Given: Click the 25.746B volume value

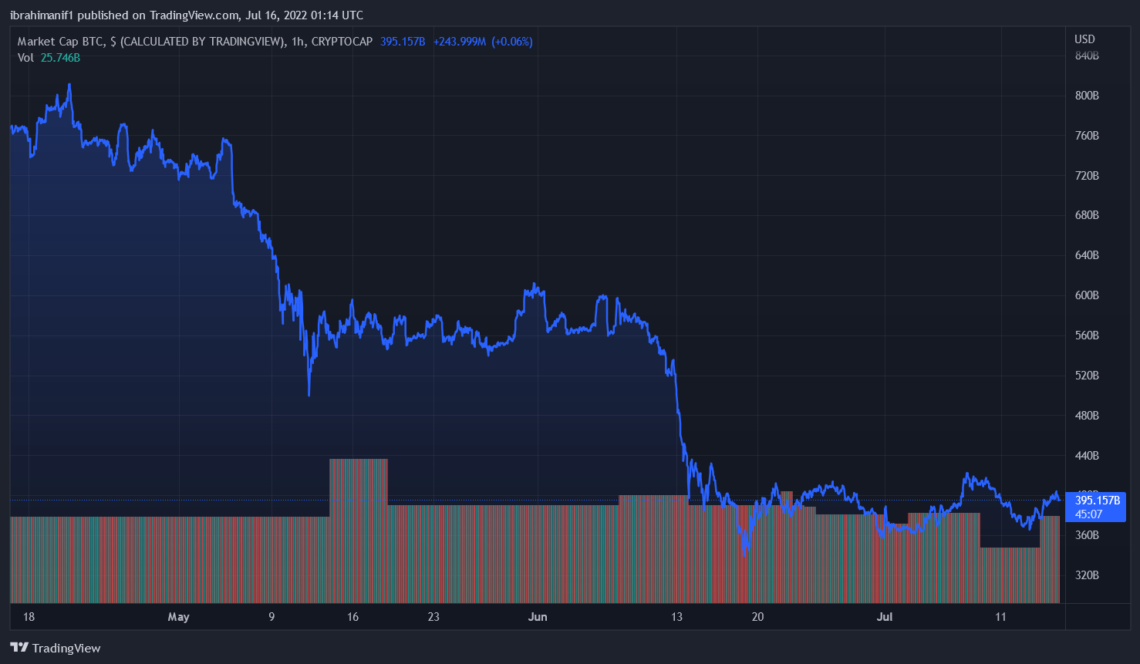Looking at the screenshot, I should [60, 57].
